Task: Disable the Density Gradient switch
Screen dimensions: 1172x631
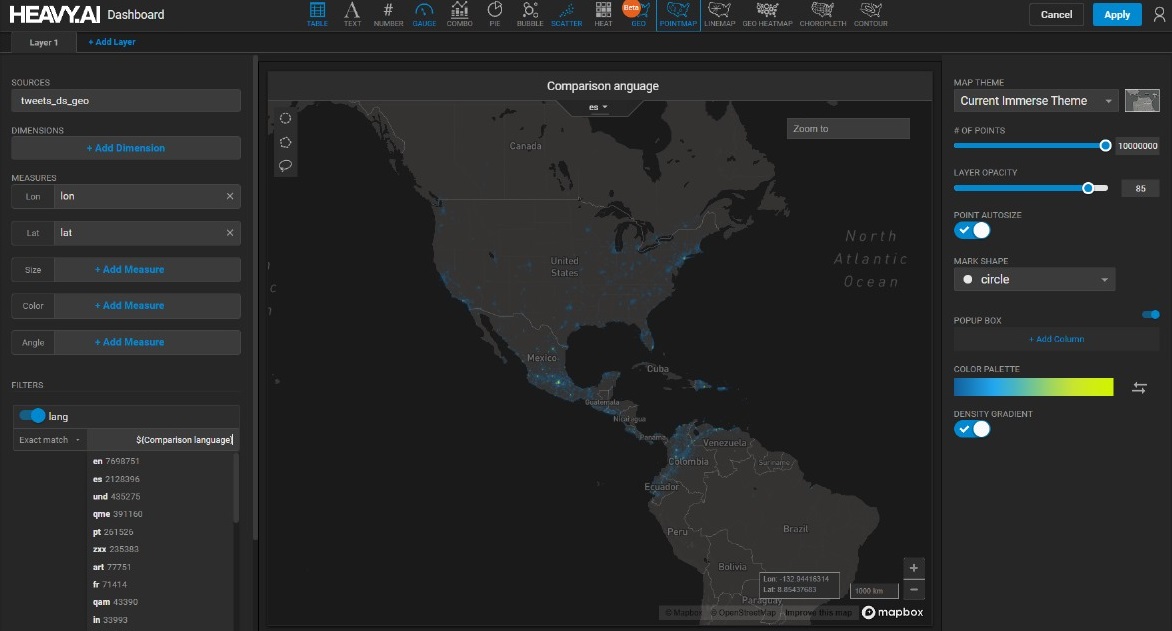Action: coord(972,429)
